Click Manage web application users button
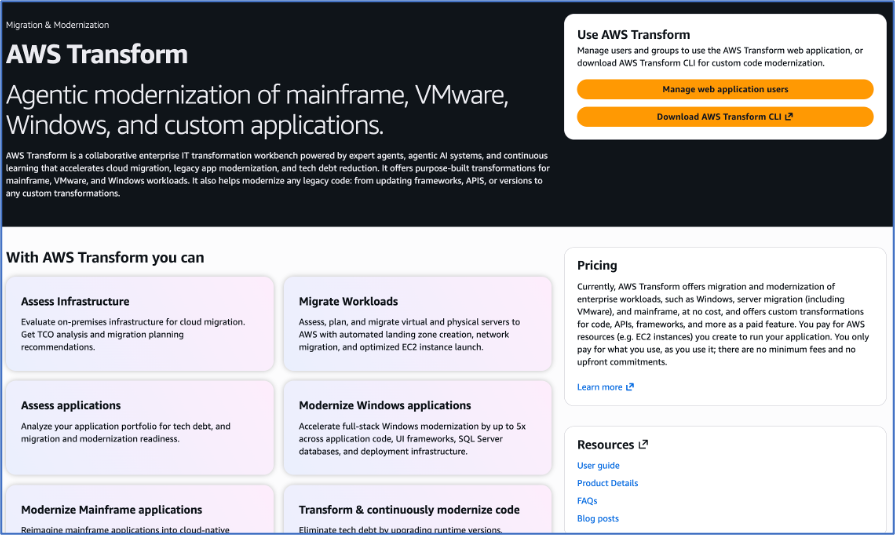The width and height of the screenshot is (896, 536). point(725,89)
